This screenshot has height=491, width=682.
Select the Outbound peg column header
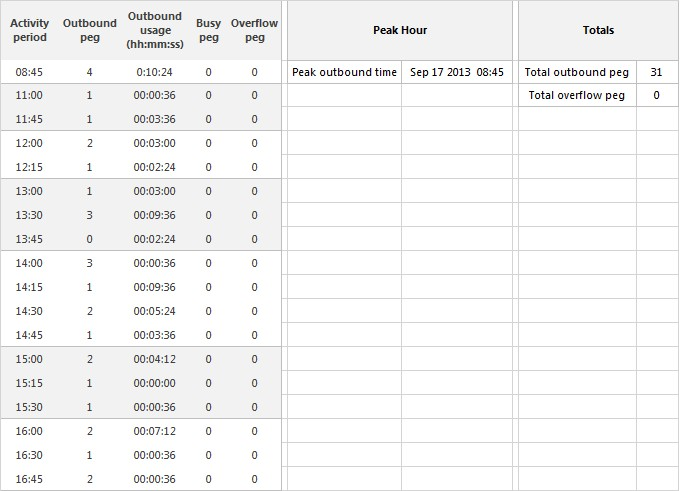pos(90,30)
